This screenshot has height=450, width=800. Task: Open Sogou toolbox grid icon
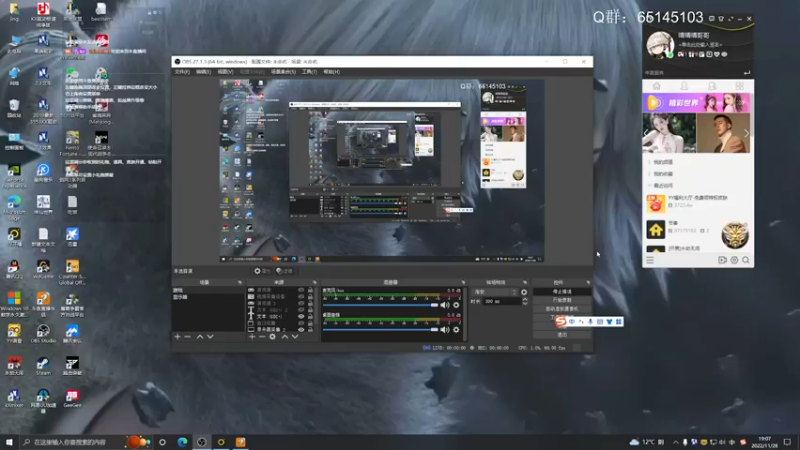click(618, 321)
